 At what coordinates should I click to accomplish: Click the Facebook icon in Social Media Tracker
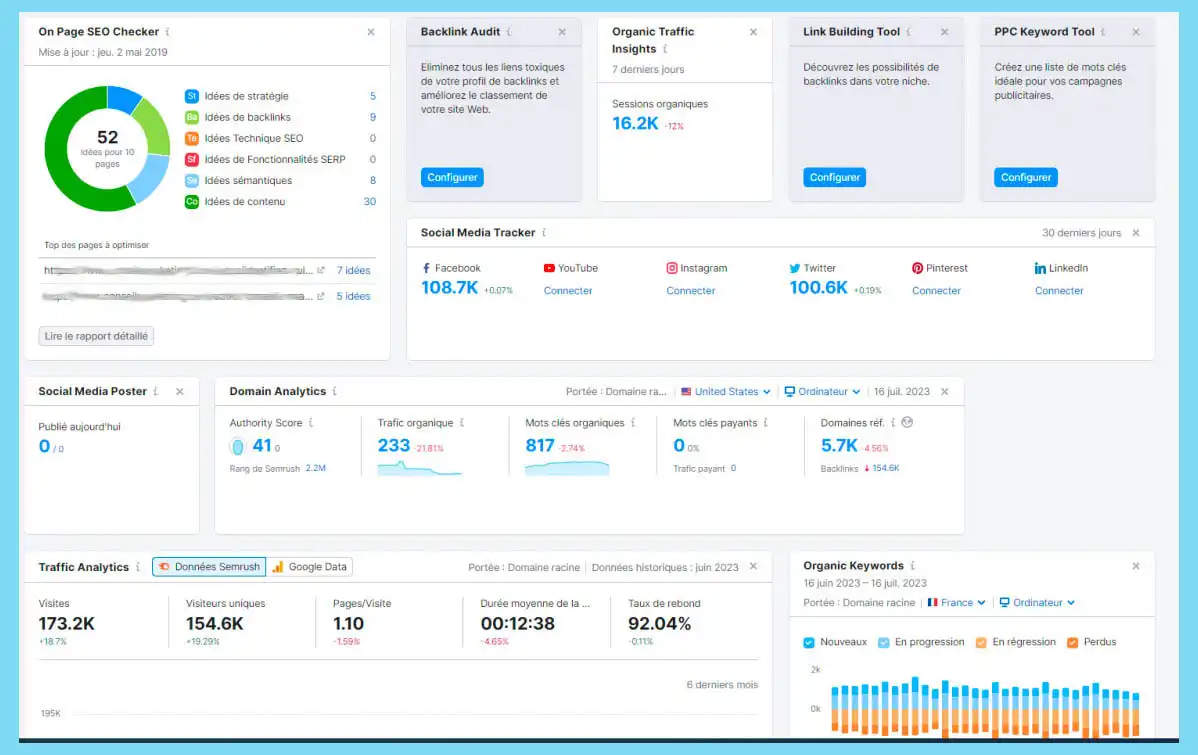[x=428, y=267]
